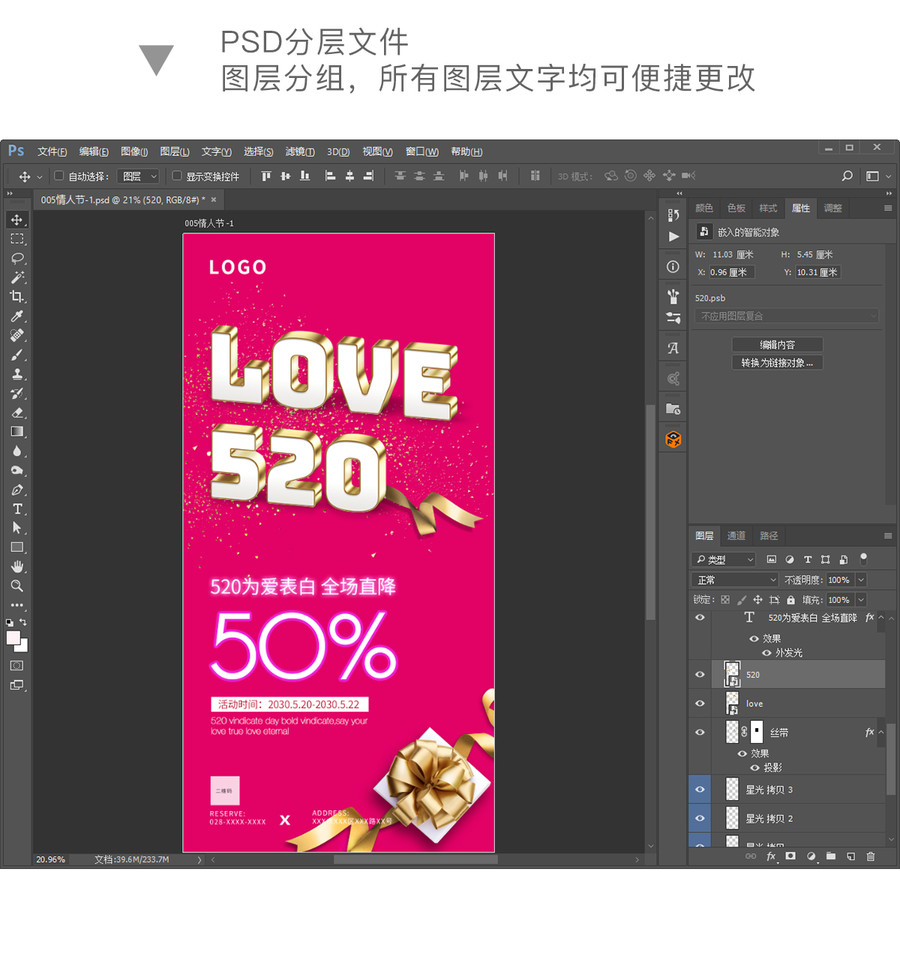Viewport: 900px width, 974px height.
Task: Hide the 星光 拷贝 2 layer
Action: [700, 818]
